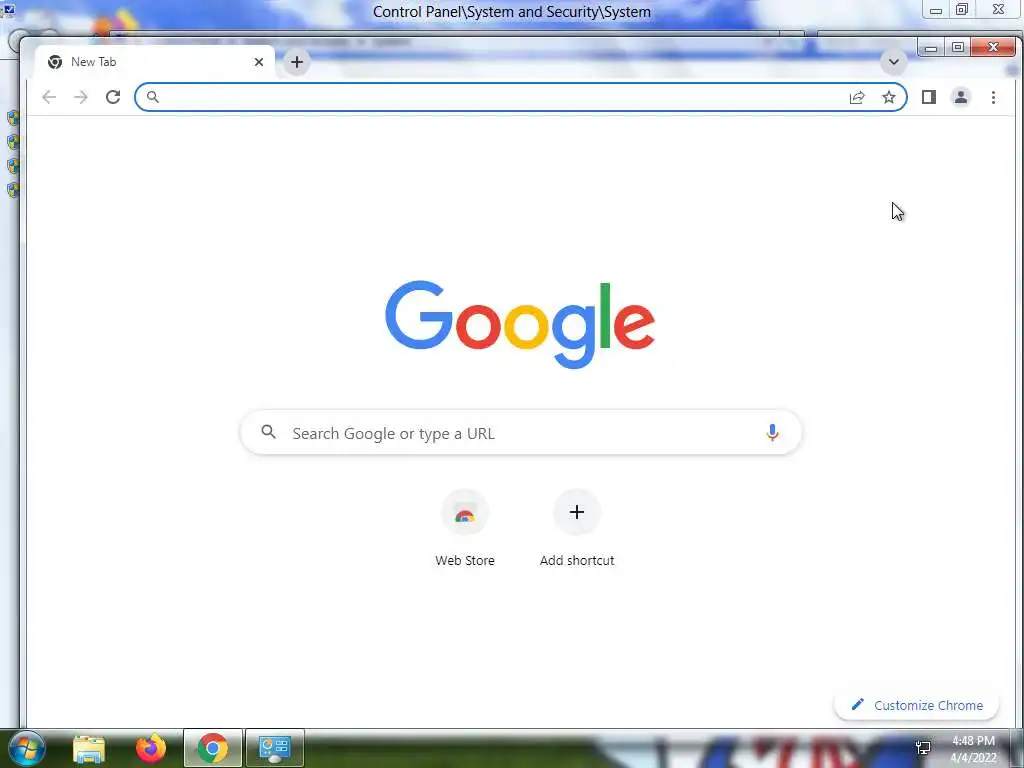Screen dimensions: 1024x768
Task: Click the Chrome forward arrow
Action: tap(80, 97)
